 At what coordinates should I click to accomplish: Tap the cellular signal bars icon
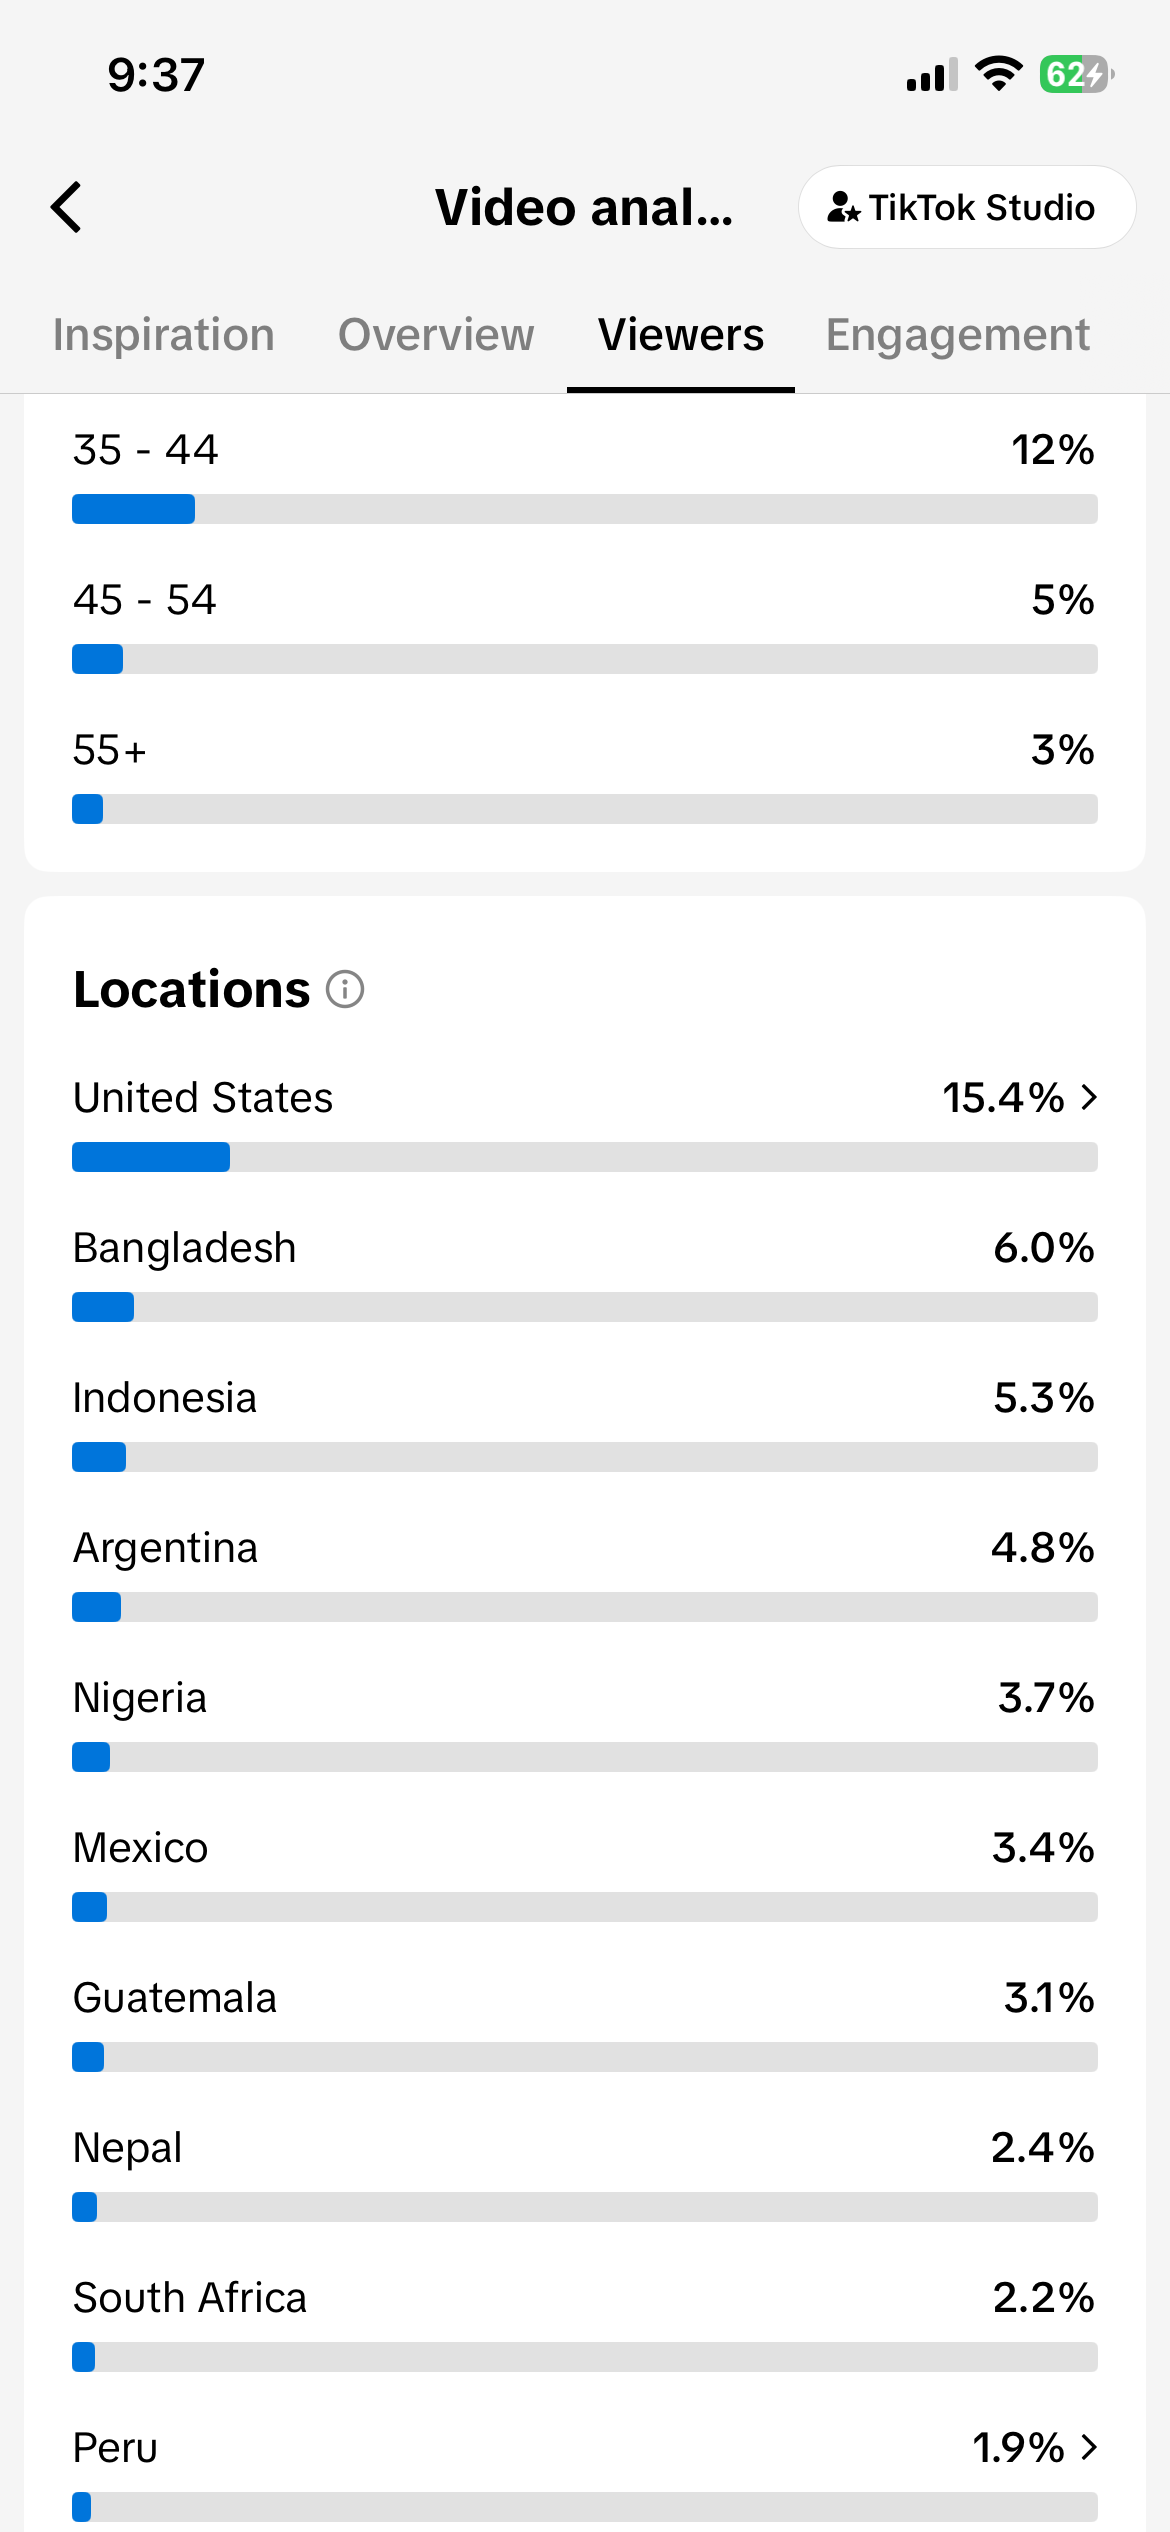coord(932,75)
